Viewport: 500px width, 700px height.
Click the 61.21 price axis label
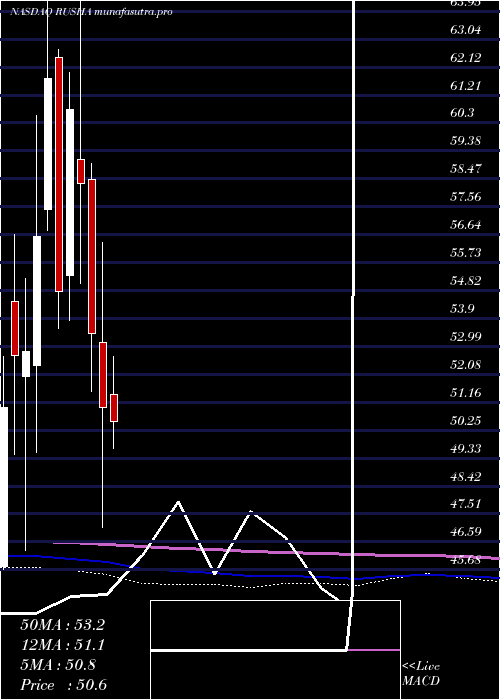[466, 85]
